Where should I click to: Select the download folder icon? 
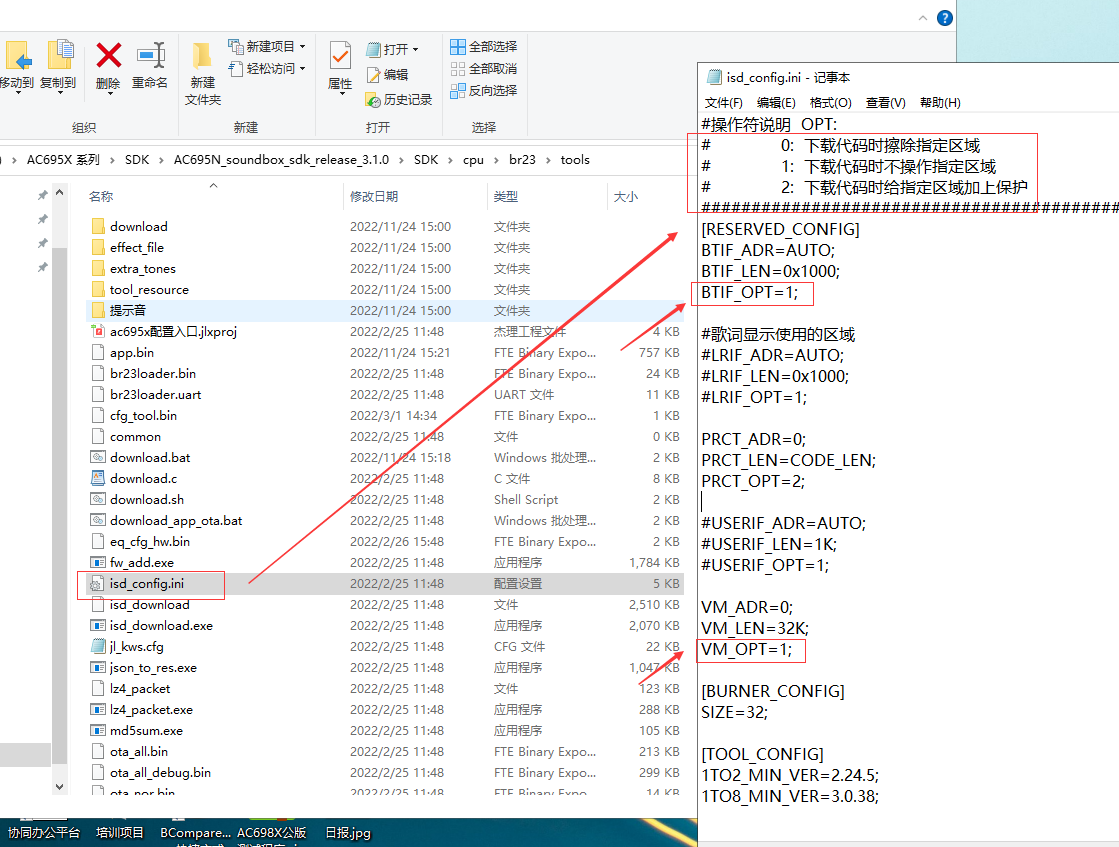point(98,226)
